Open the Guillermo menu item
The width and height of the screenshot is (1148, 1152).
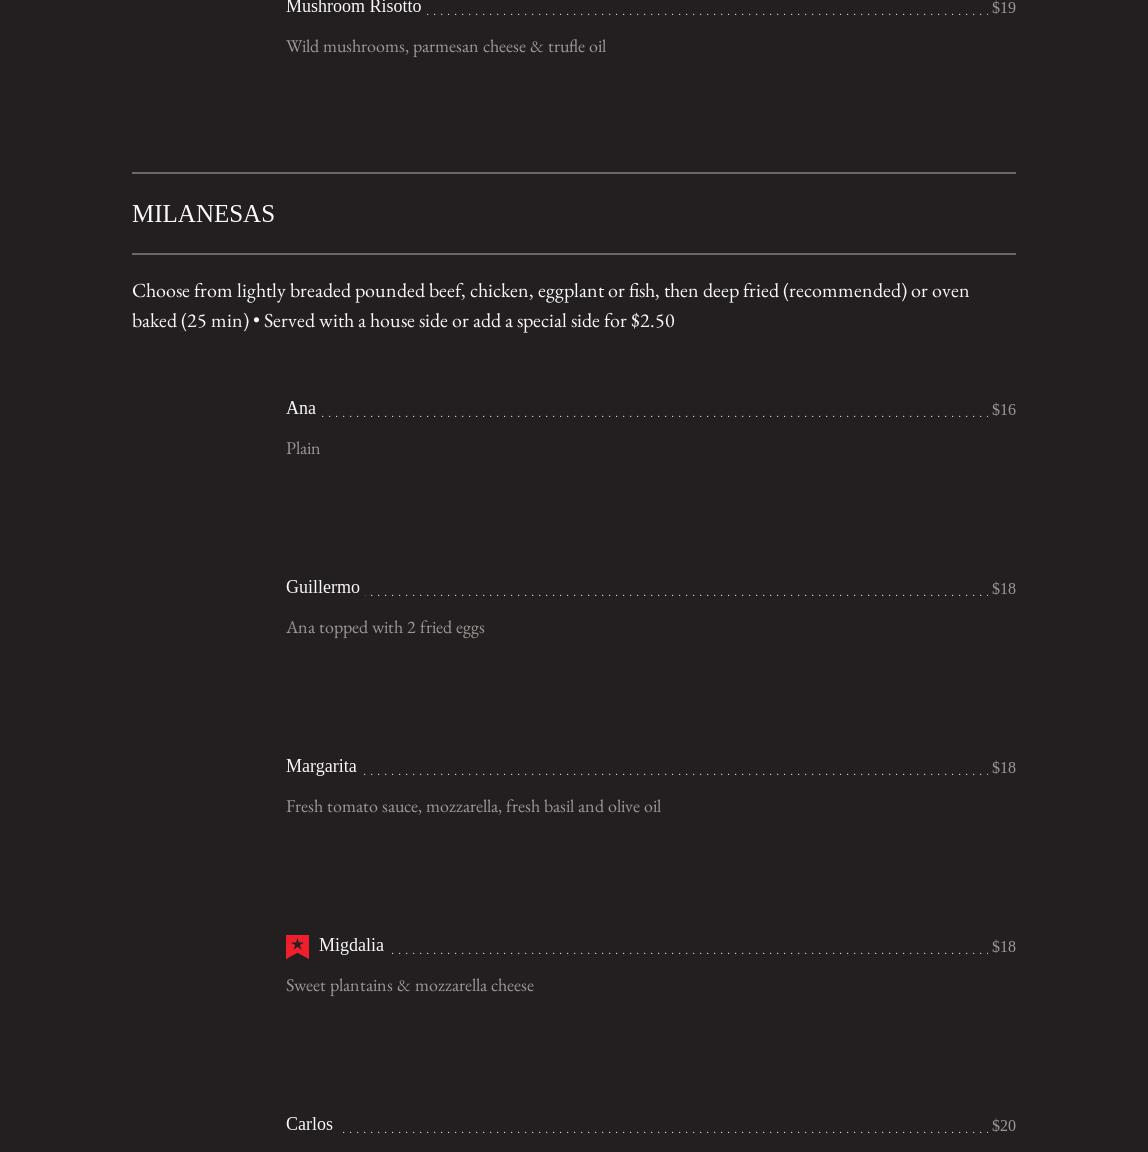pos(322,587)
